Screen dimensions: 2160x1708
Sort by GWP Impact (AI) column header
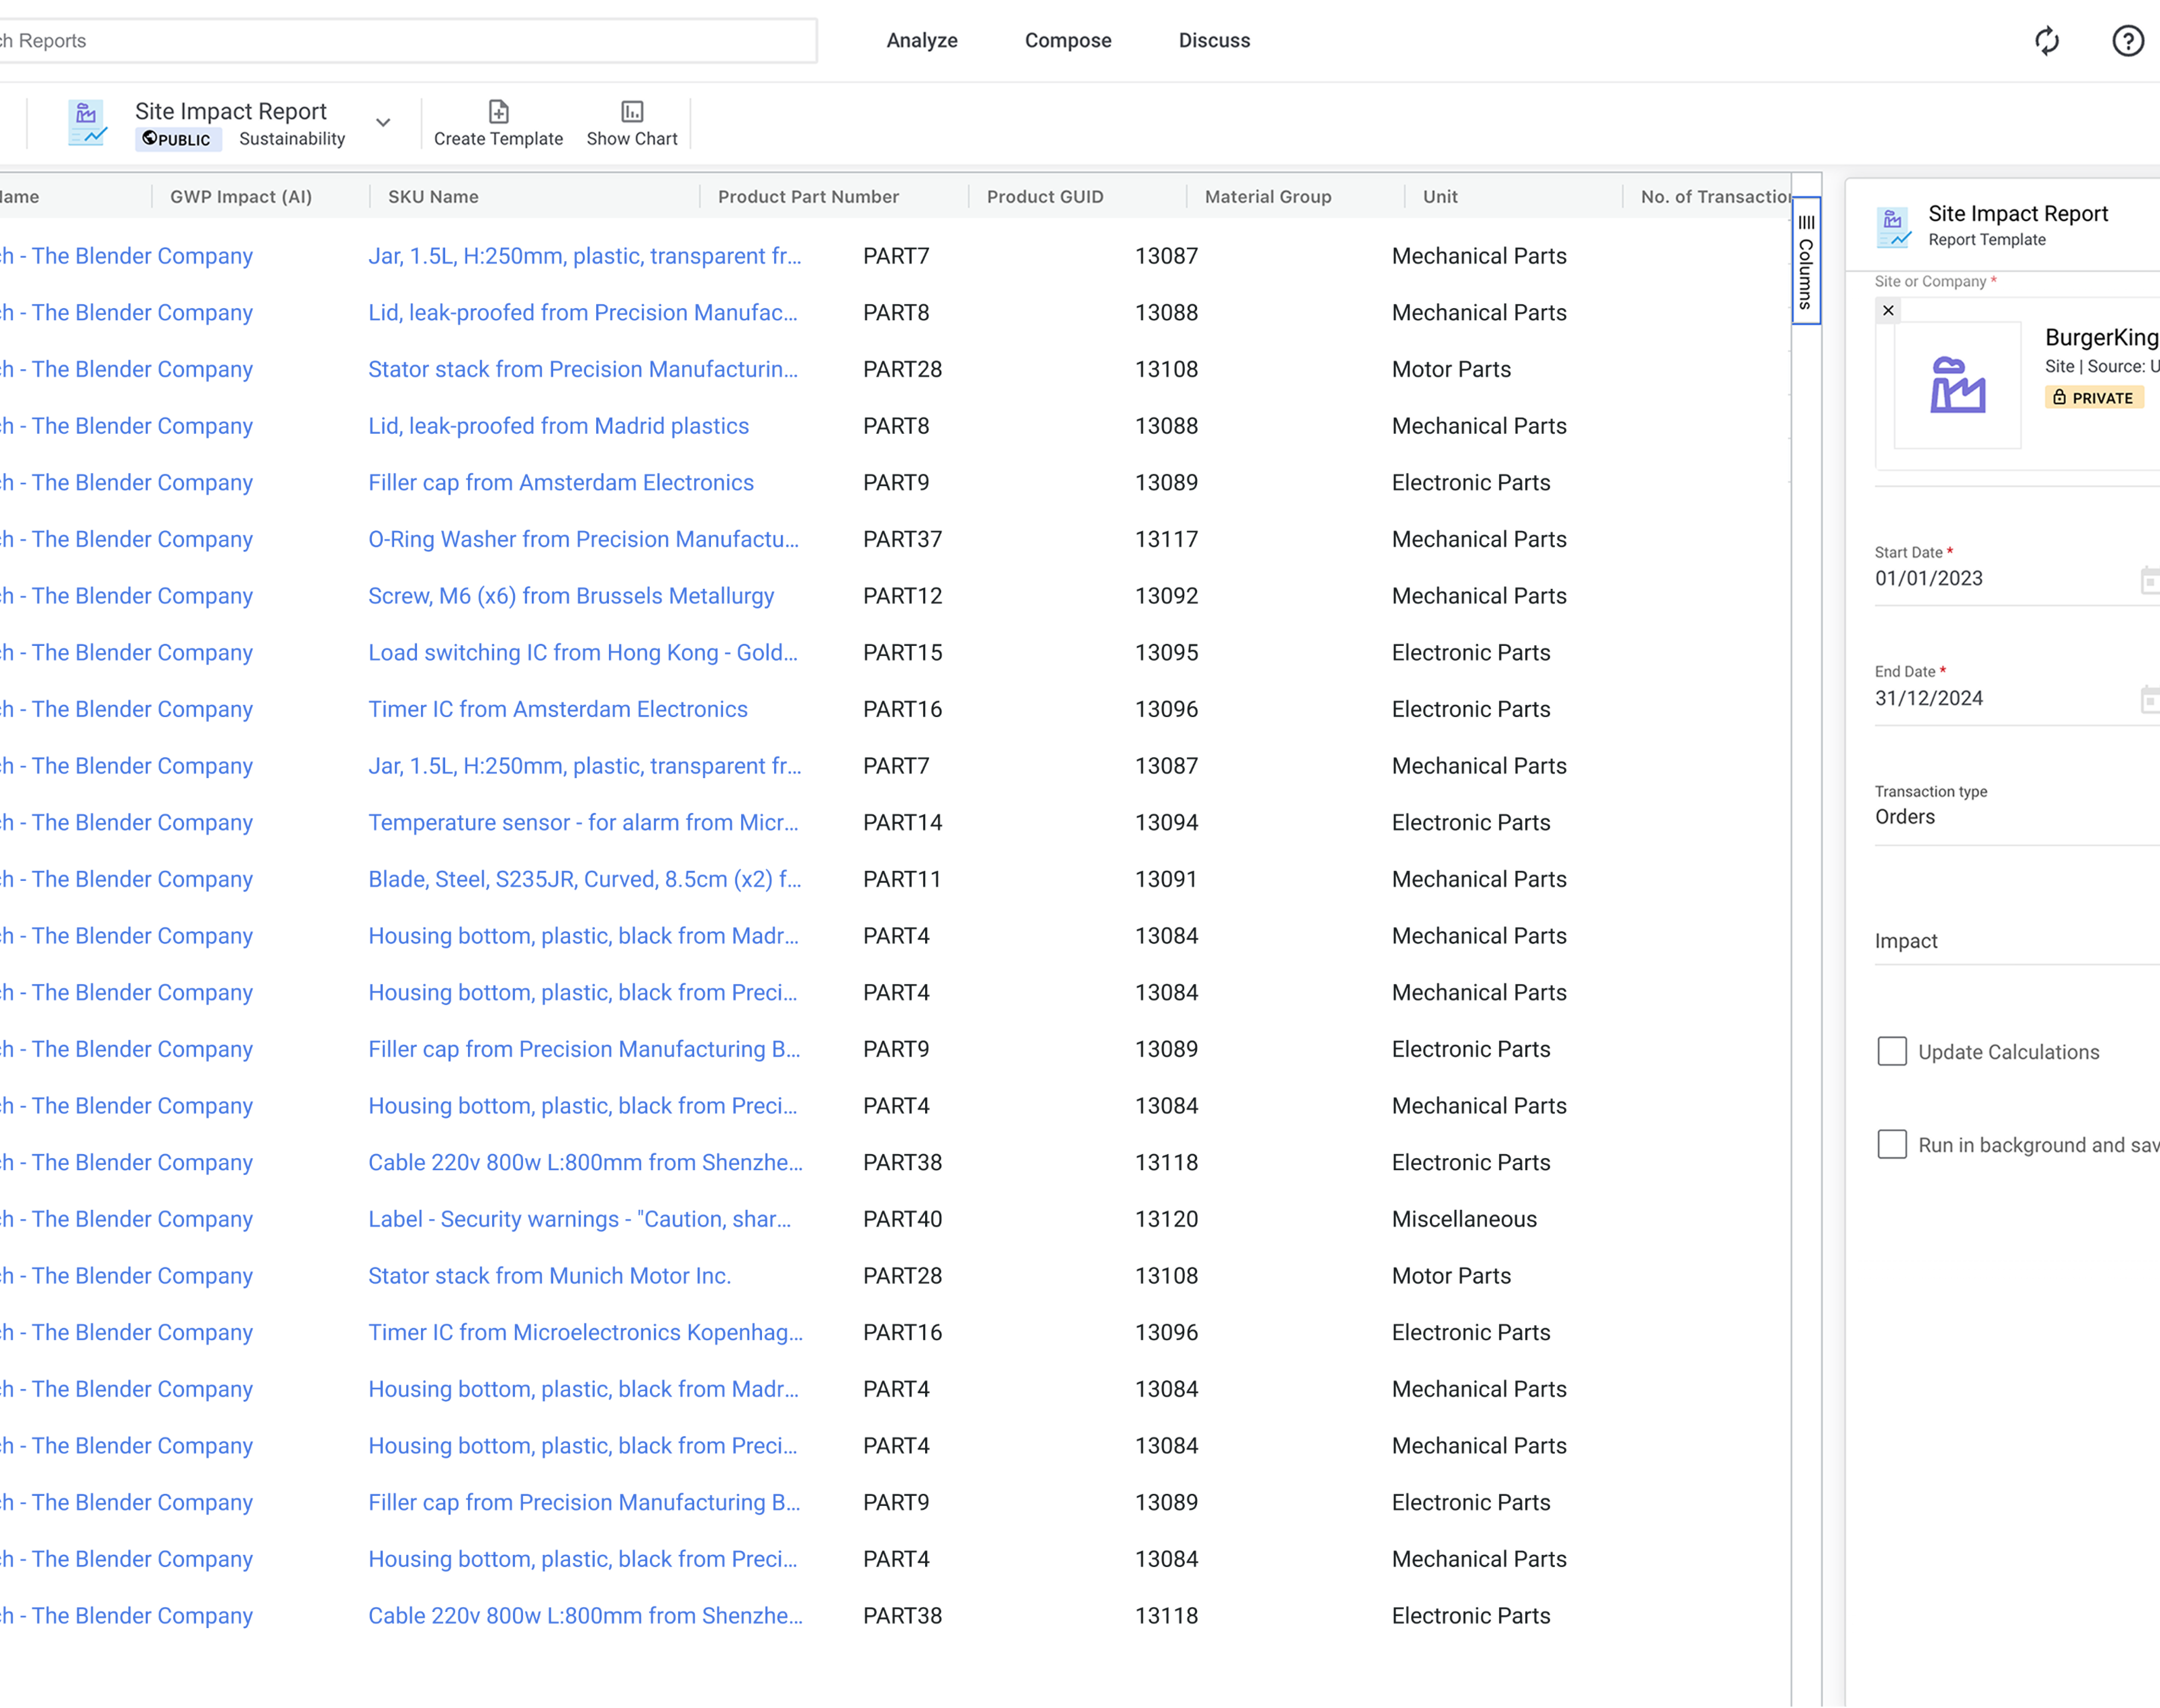click(241, 197)
